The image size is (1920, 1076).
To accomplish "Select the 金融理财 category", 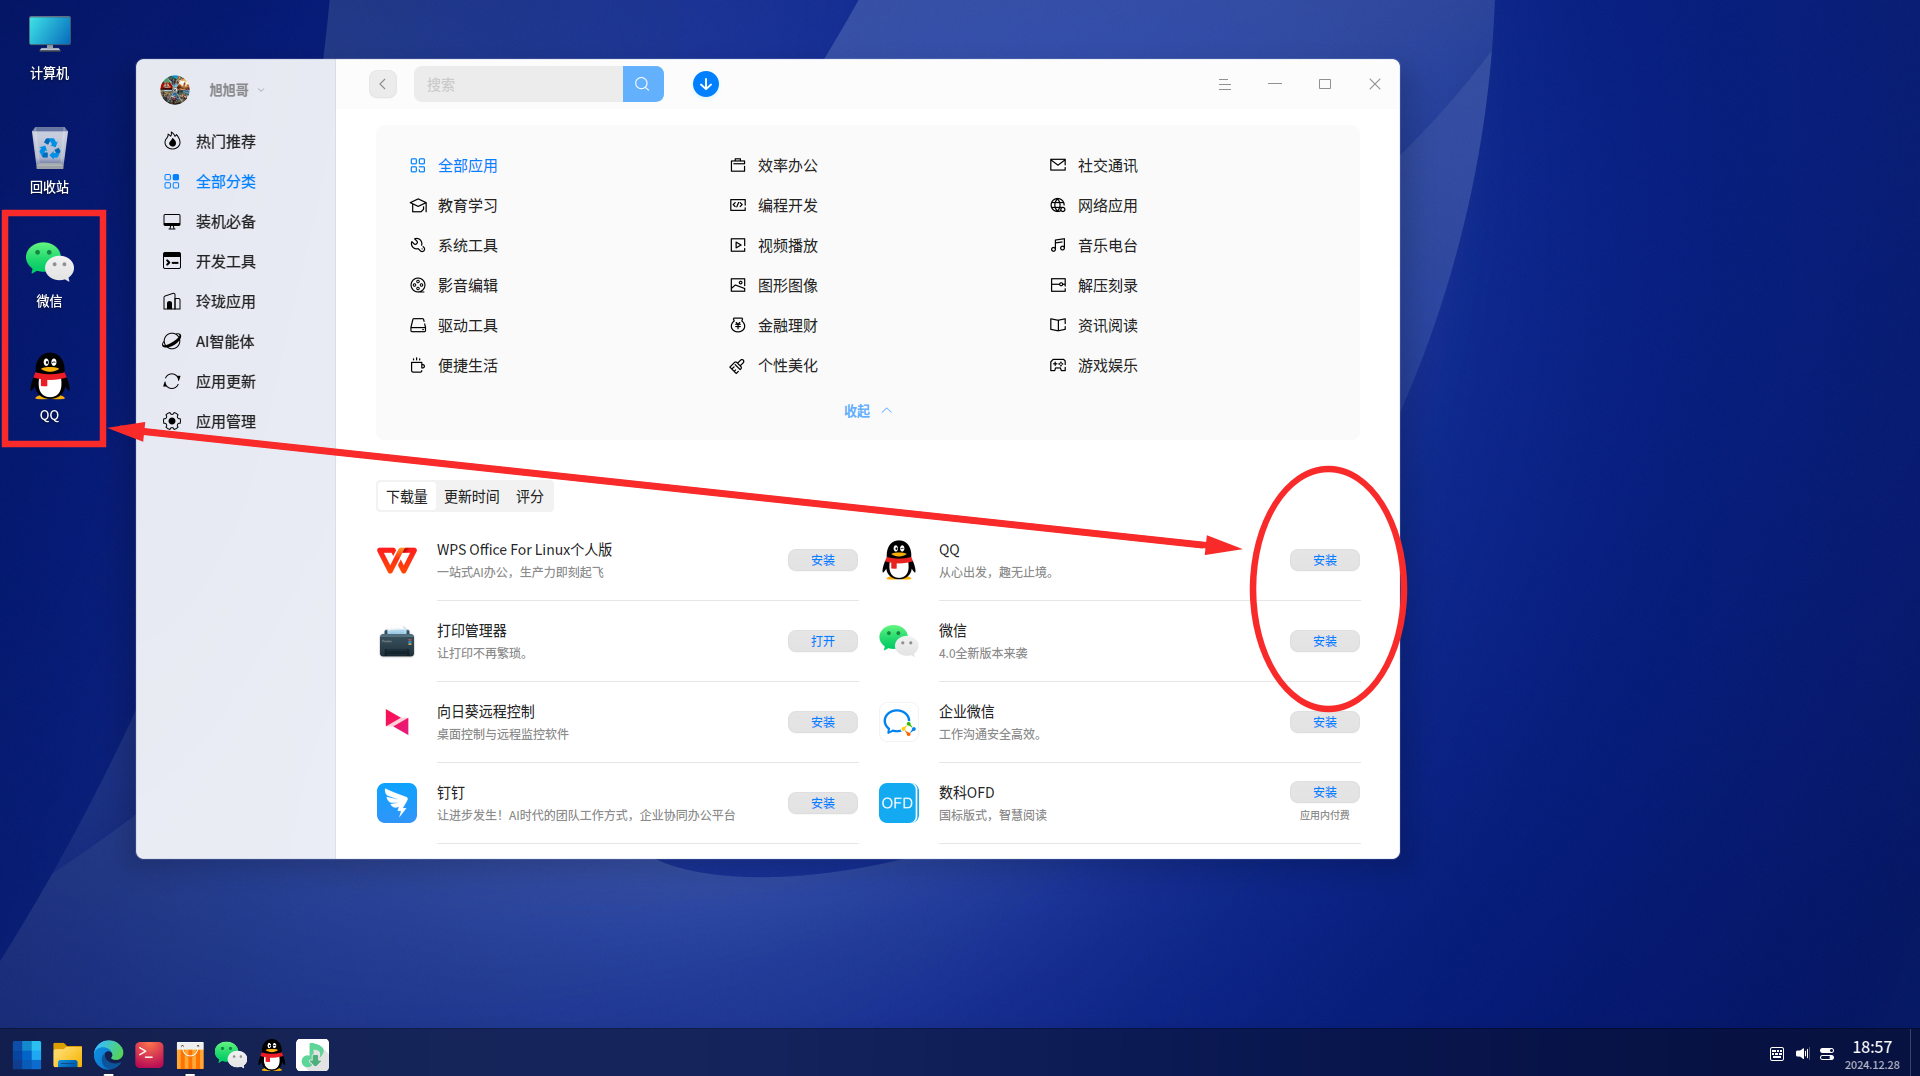I will pyautogui.click(x=774, y=325).
